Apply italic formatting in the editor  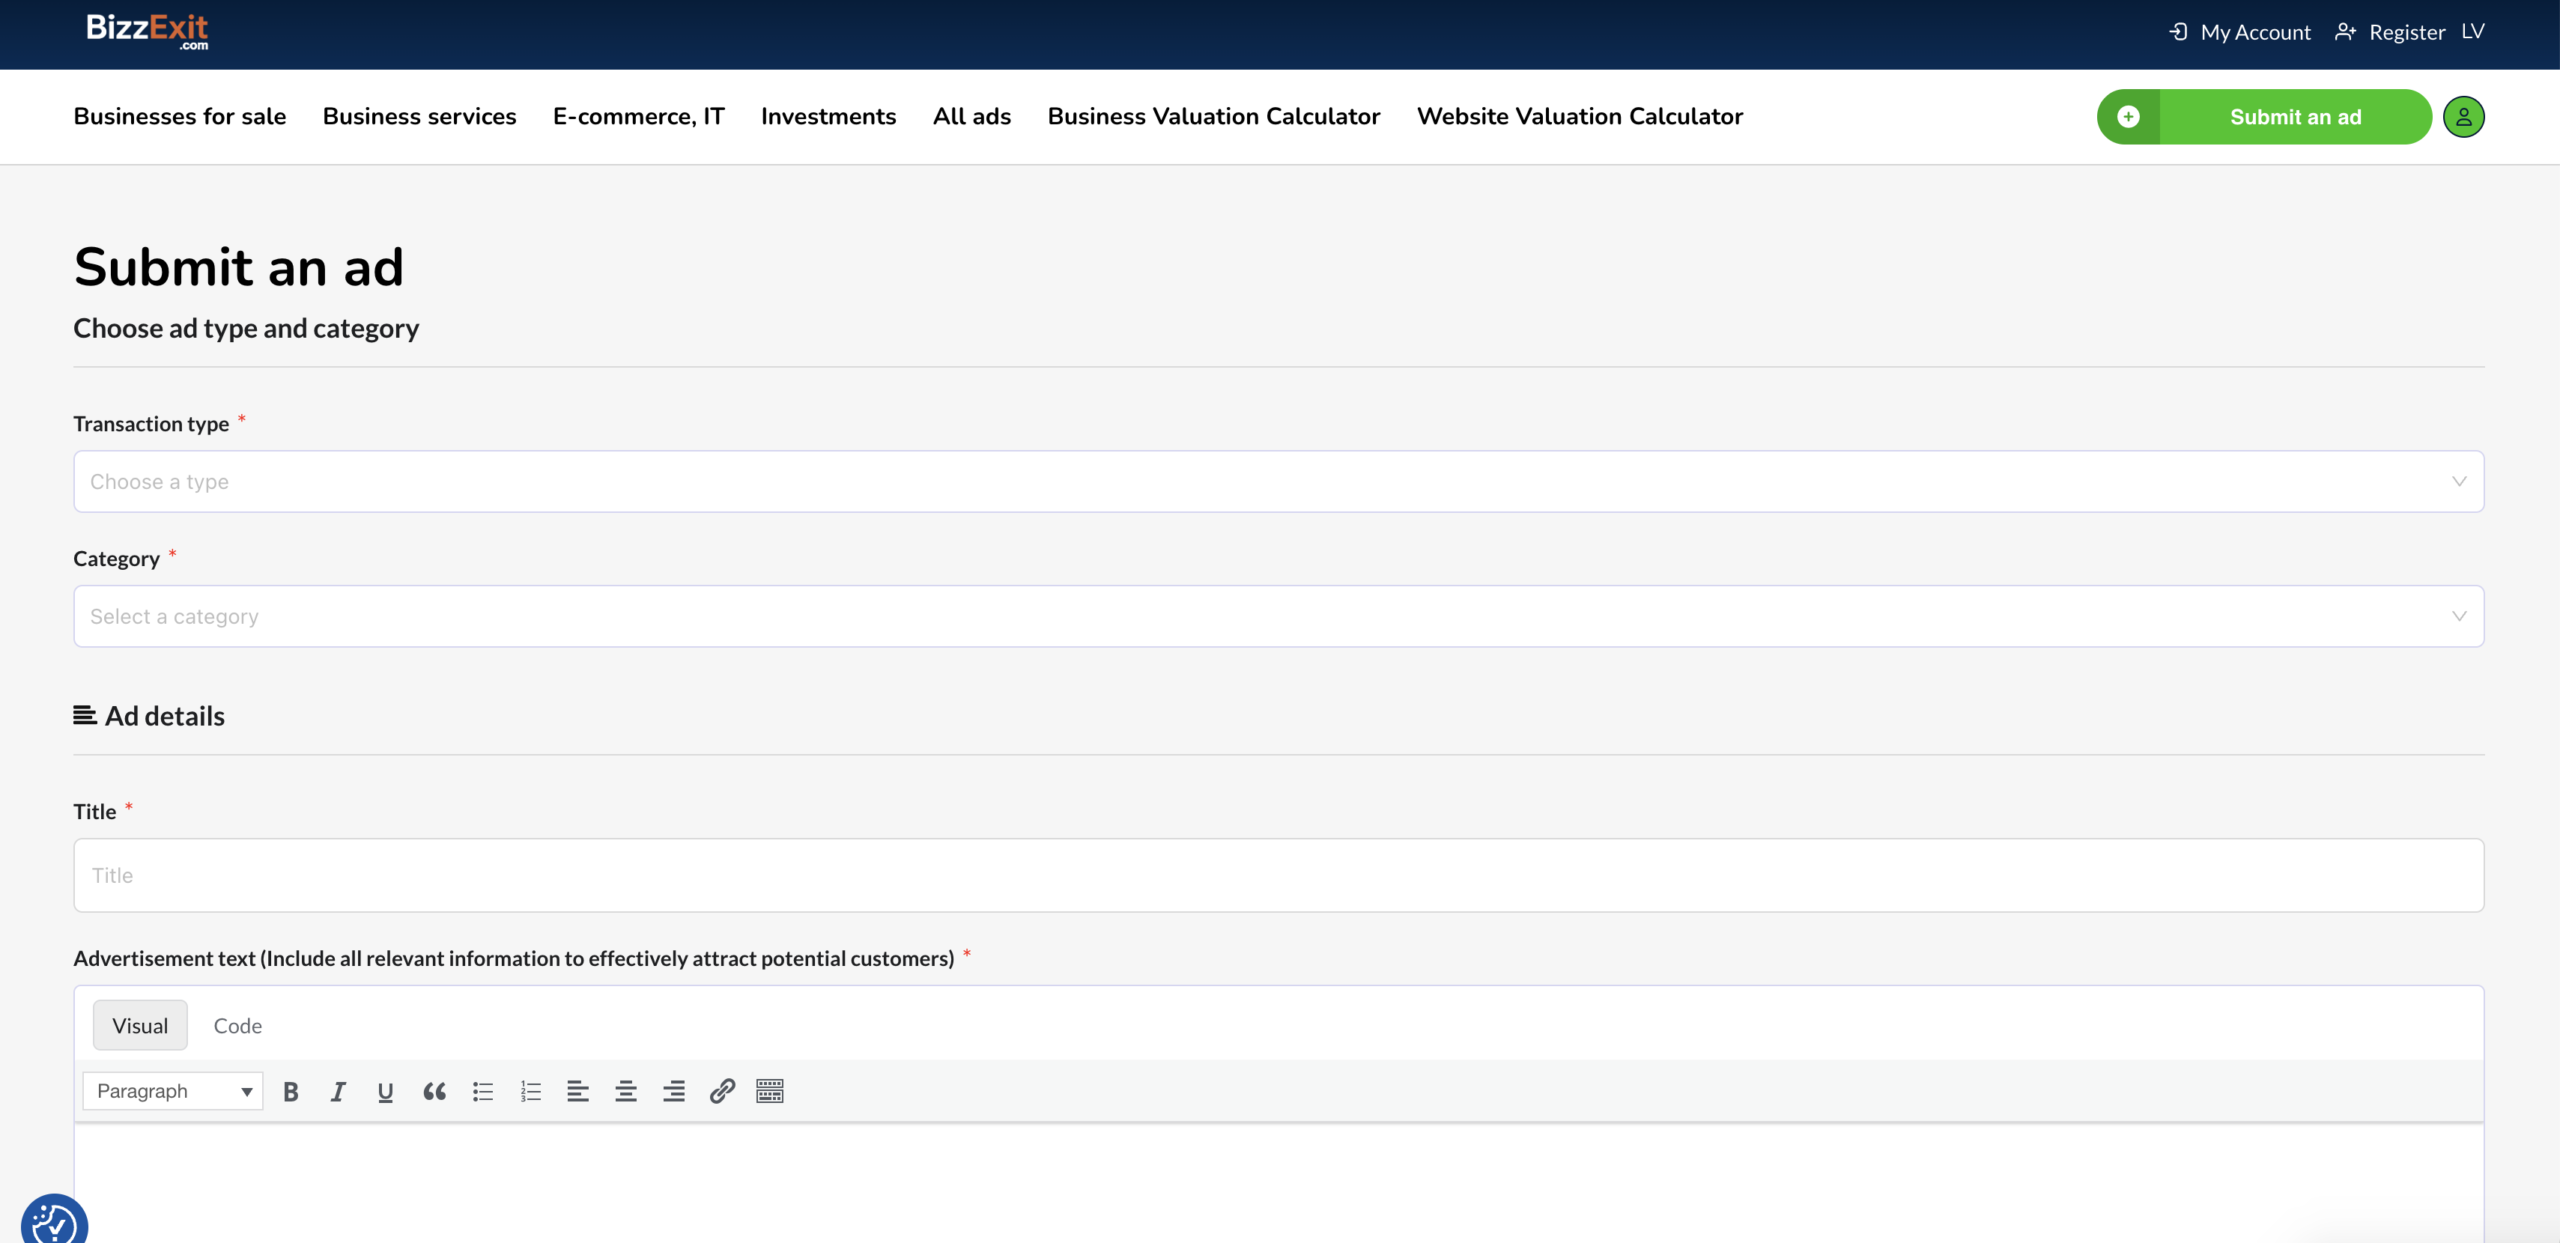[338, 1091]
